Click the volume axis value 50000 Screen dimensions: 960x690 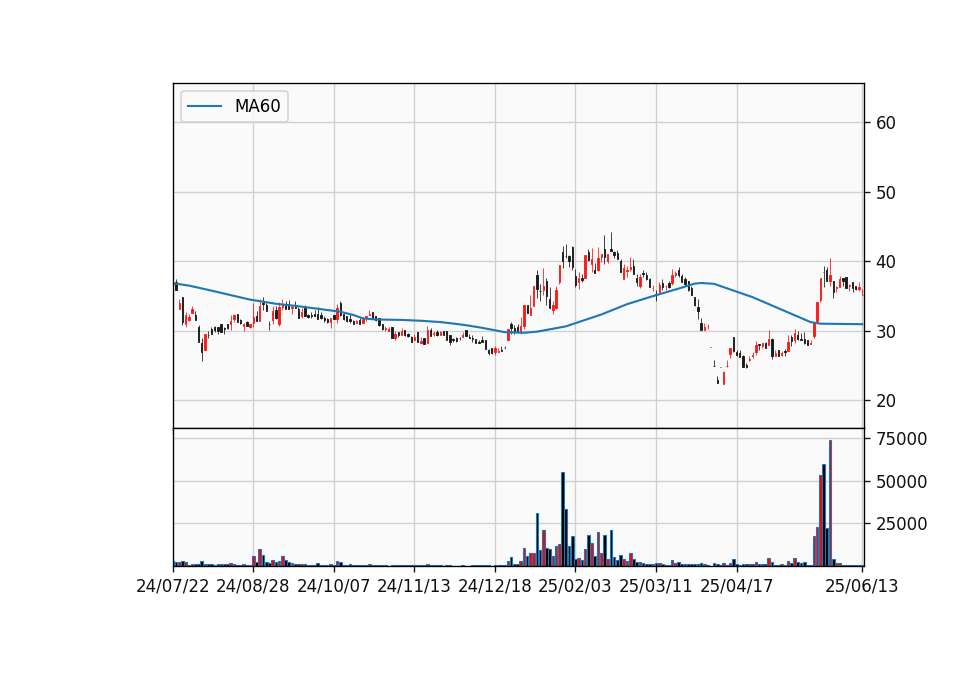click(902, 482)
